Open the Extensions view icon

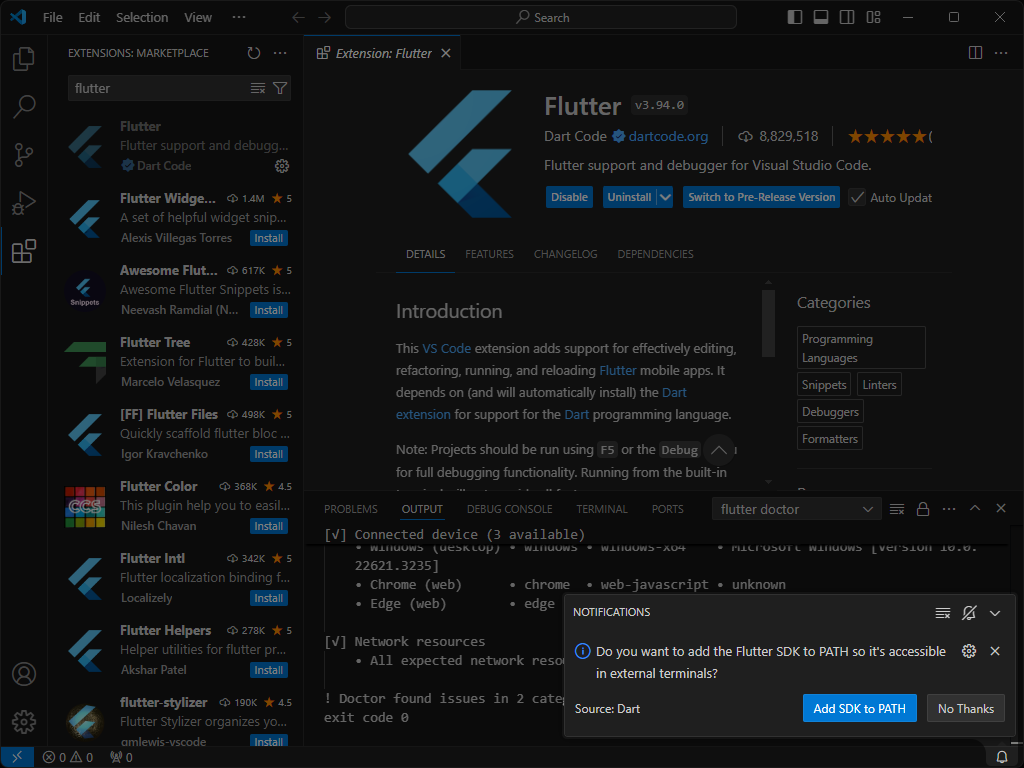24,251
